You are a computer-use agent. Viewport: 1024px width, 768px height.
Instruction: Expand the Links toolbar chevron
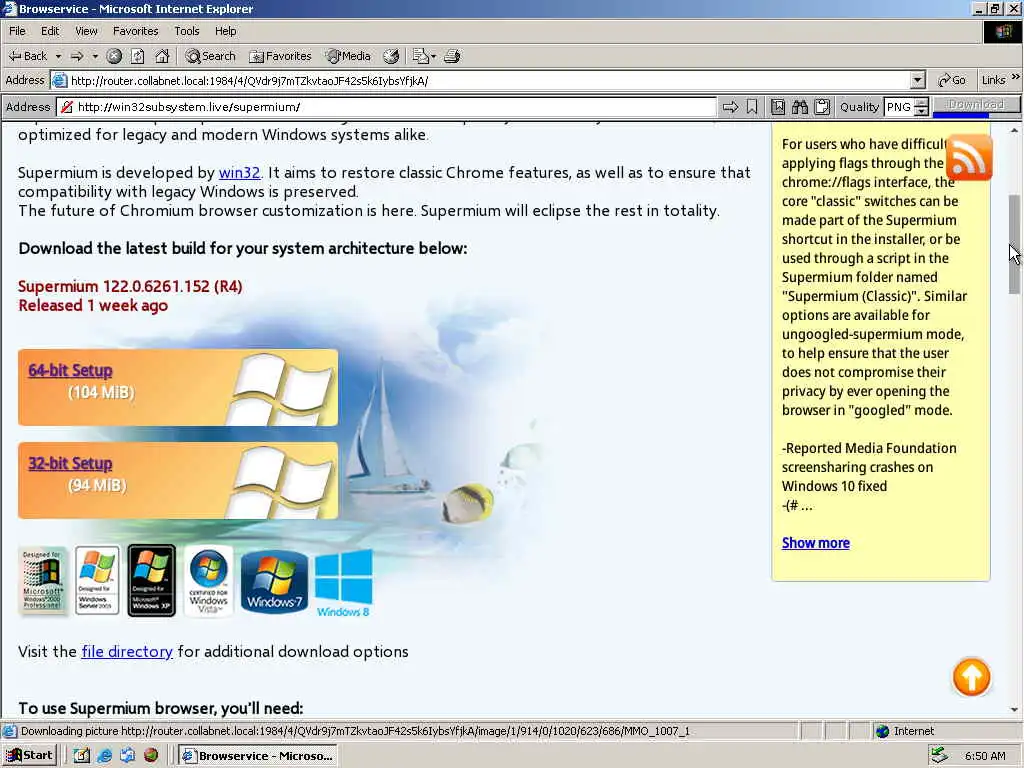(1016, 77)
